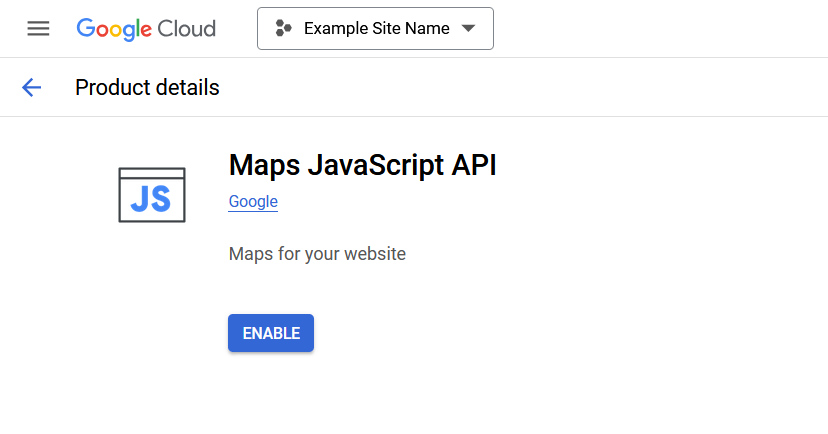Open the Google publisher link
Viewport: 828px width, 434px height.
(253, 202)
